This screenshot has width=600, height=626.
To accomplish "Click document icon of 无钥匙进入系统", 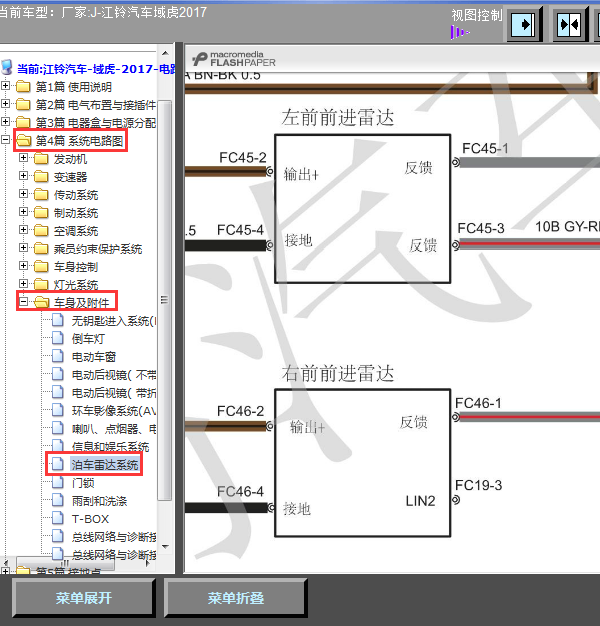I will tap(58, 321).
